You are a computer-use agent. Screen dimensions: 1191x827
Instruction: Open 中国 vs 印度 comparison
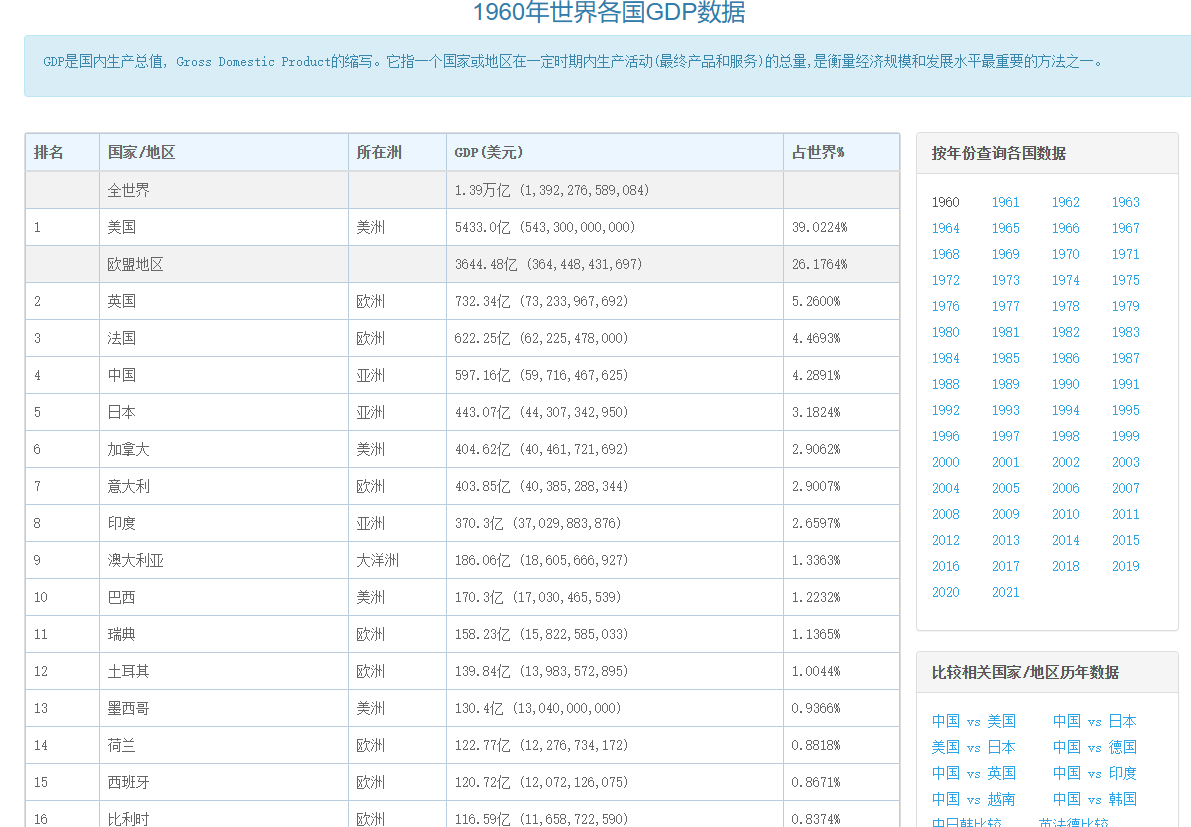point(1095,773)
